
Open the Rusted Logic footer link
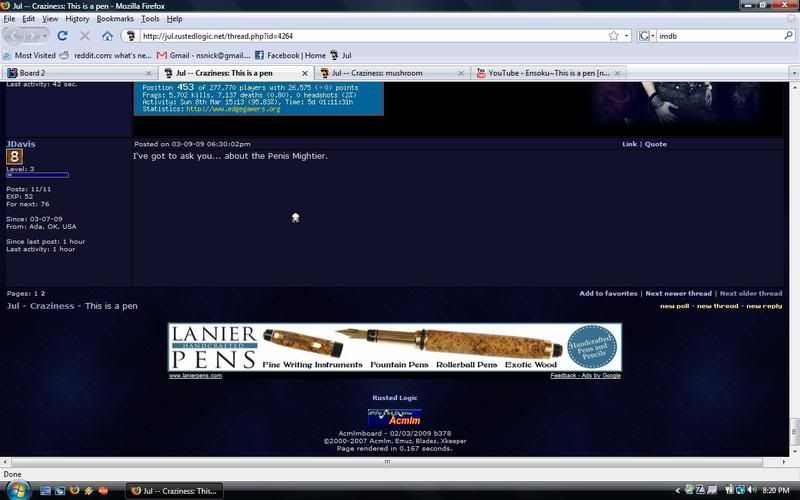(x=394, y=397)
